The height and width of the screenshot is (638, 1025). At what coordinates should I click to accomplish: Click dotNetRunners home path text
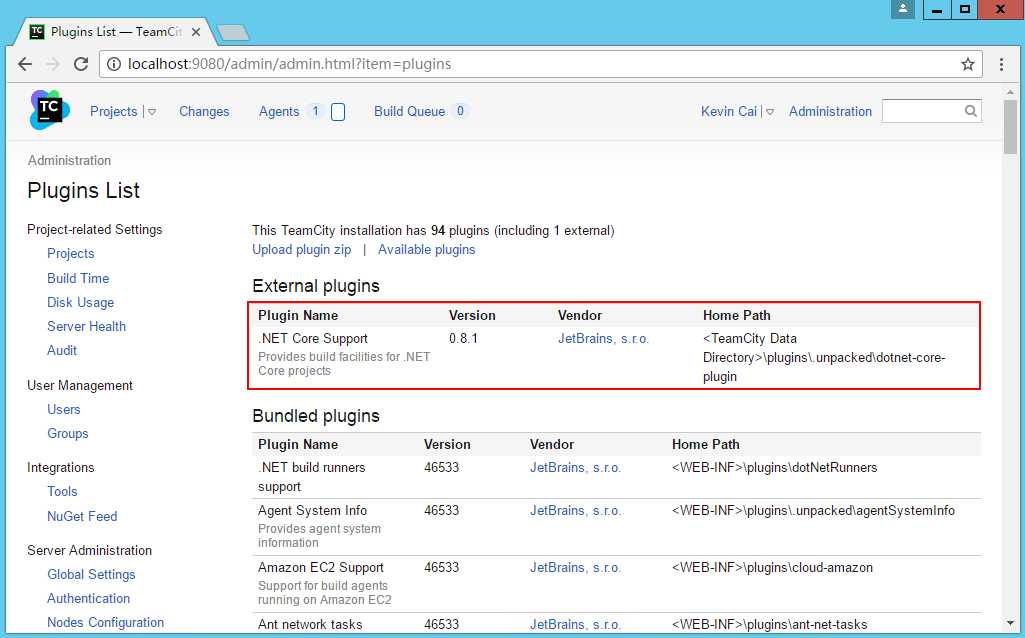pos(775,468)
